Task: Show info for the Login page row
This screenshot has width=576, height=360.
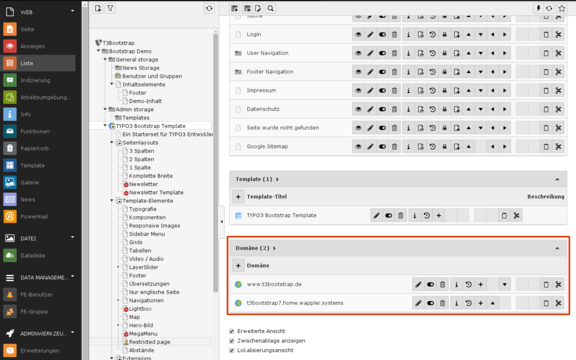Action: [408, 35]
